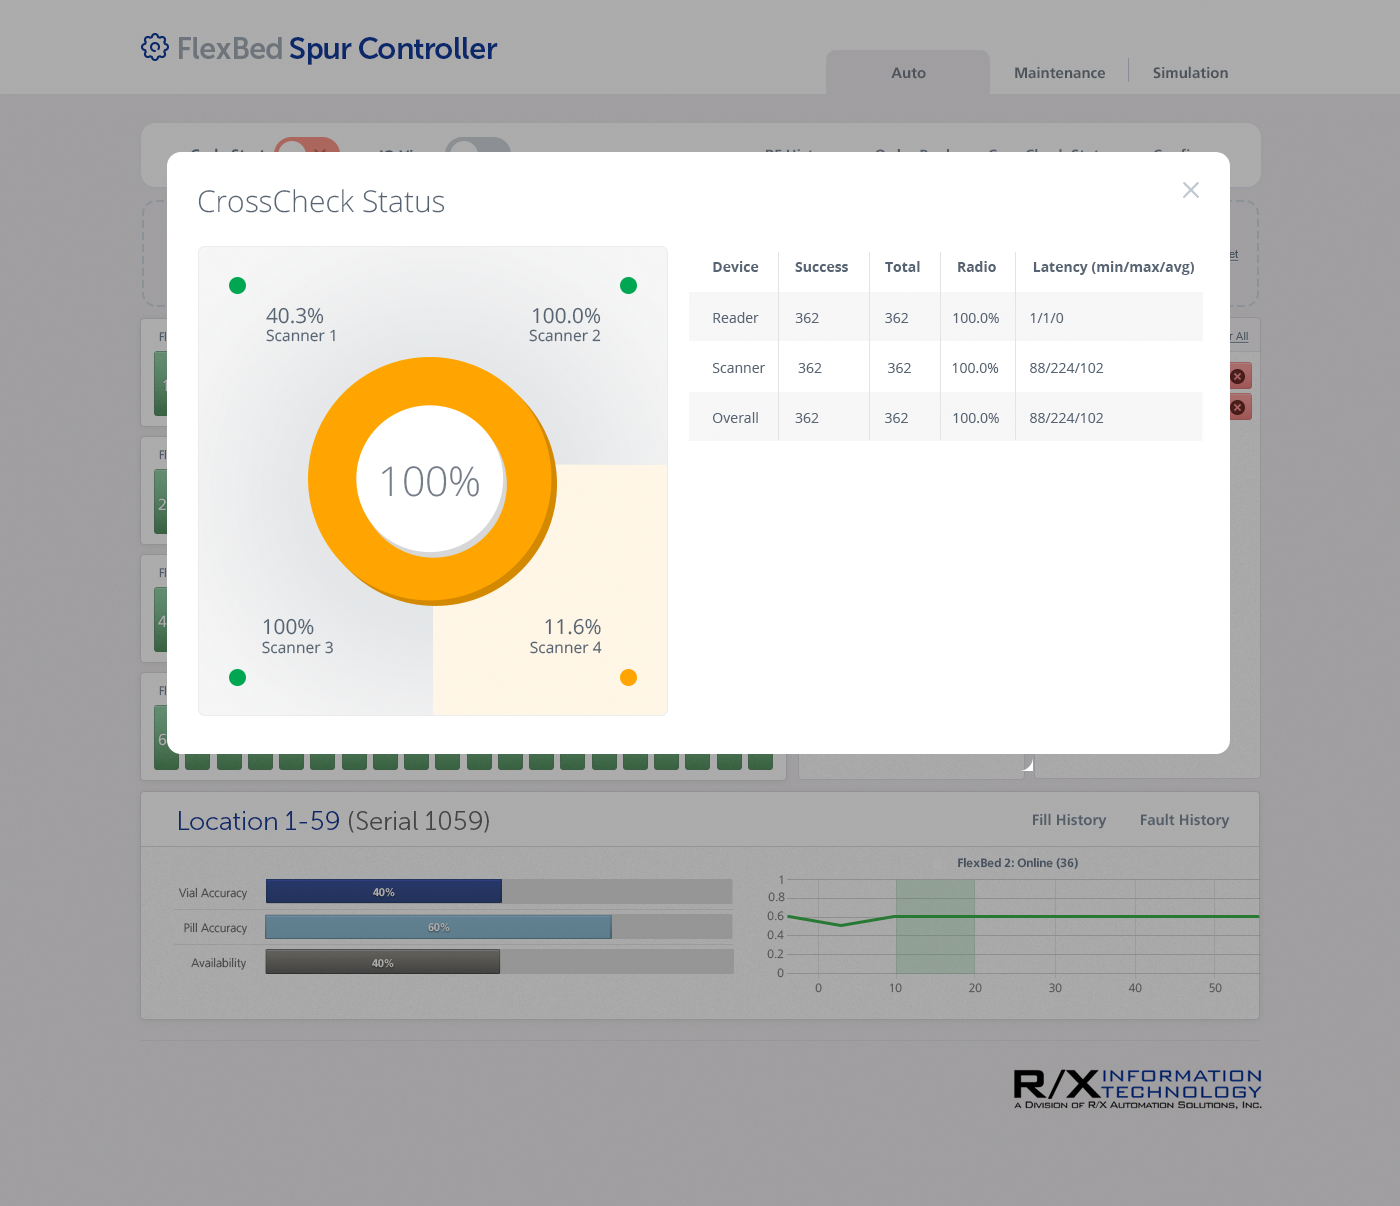Click the Vial Accuracy 40% bar
The height and width of the screenshot is (1206, 1400).
[x=384, y=891]
